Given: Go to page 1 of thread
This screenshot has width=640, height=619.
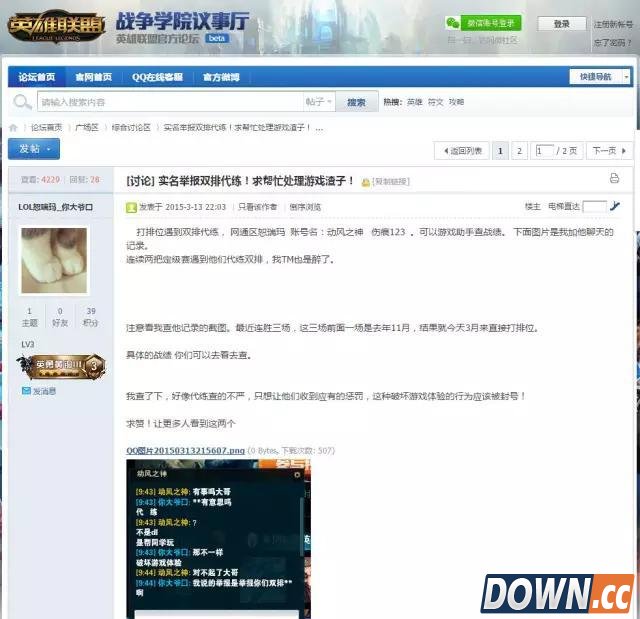Looking at the screenshot, I should pyautogui.click(x=500, y=151).
